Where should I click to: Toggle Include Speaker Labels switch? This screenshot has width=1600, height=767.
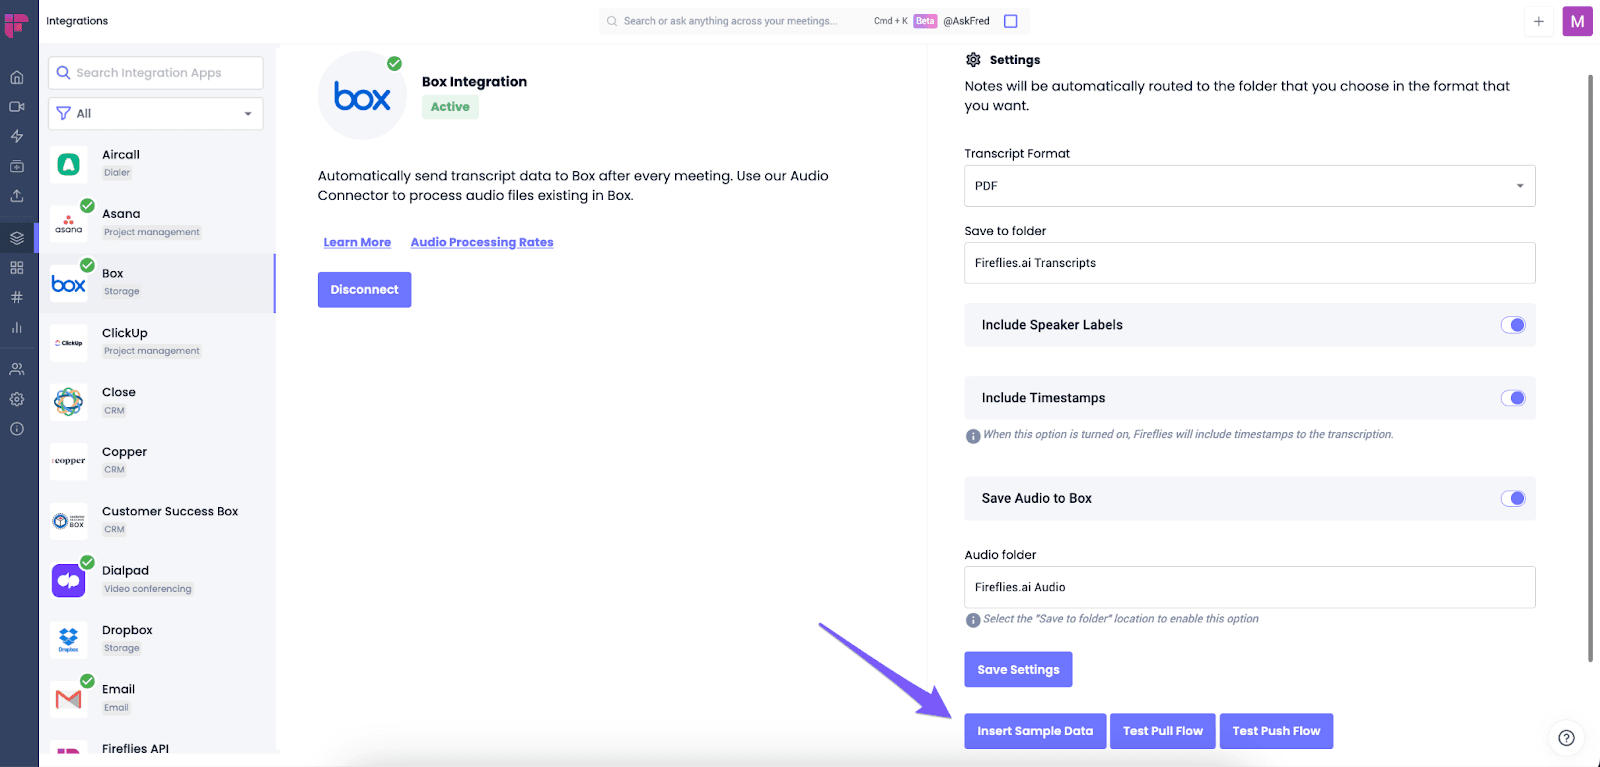tap(1513, 325)
